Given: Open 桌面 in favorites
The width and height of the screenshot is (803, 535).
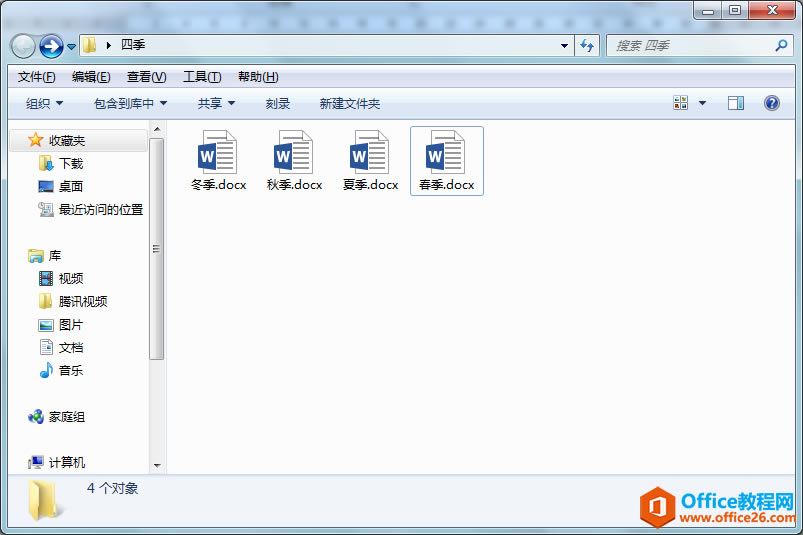Looking at the screenshot, I should click(71, 186).
